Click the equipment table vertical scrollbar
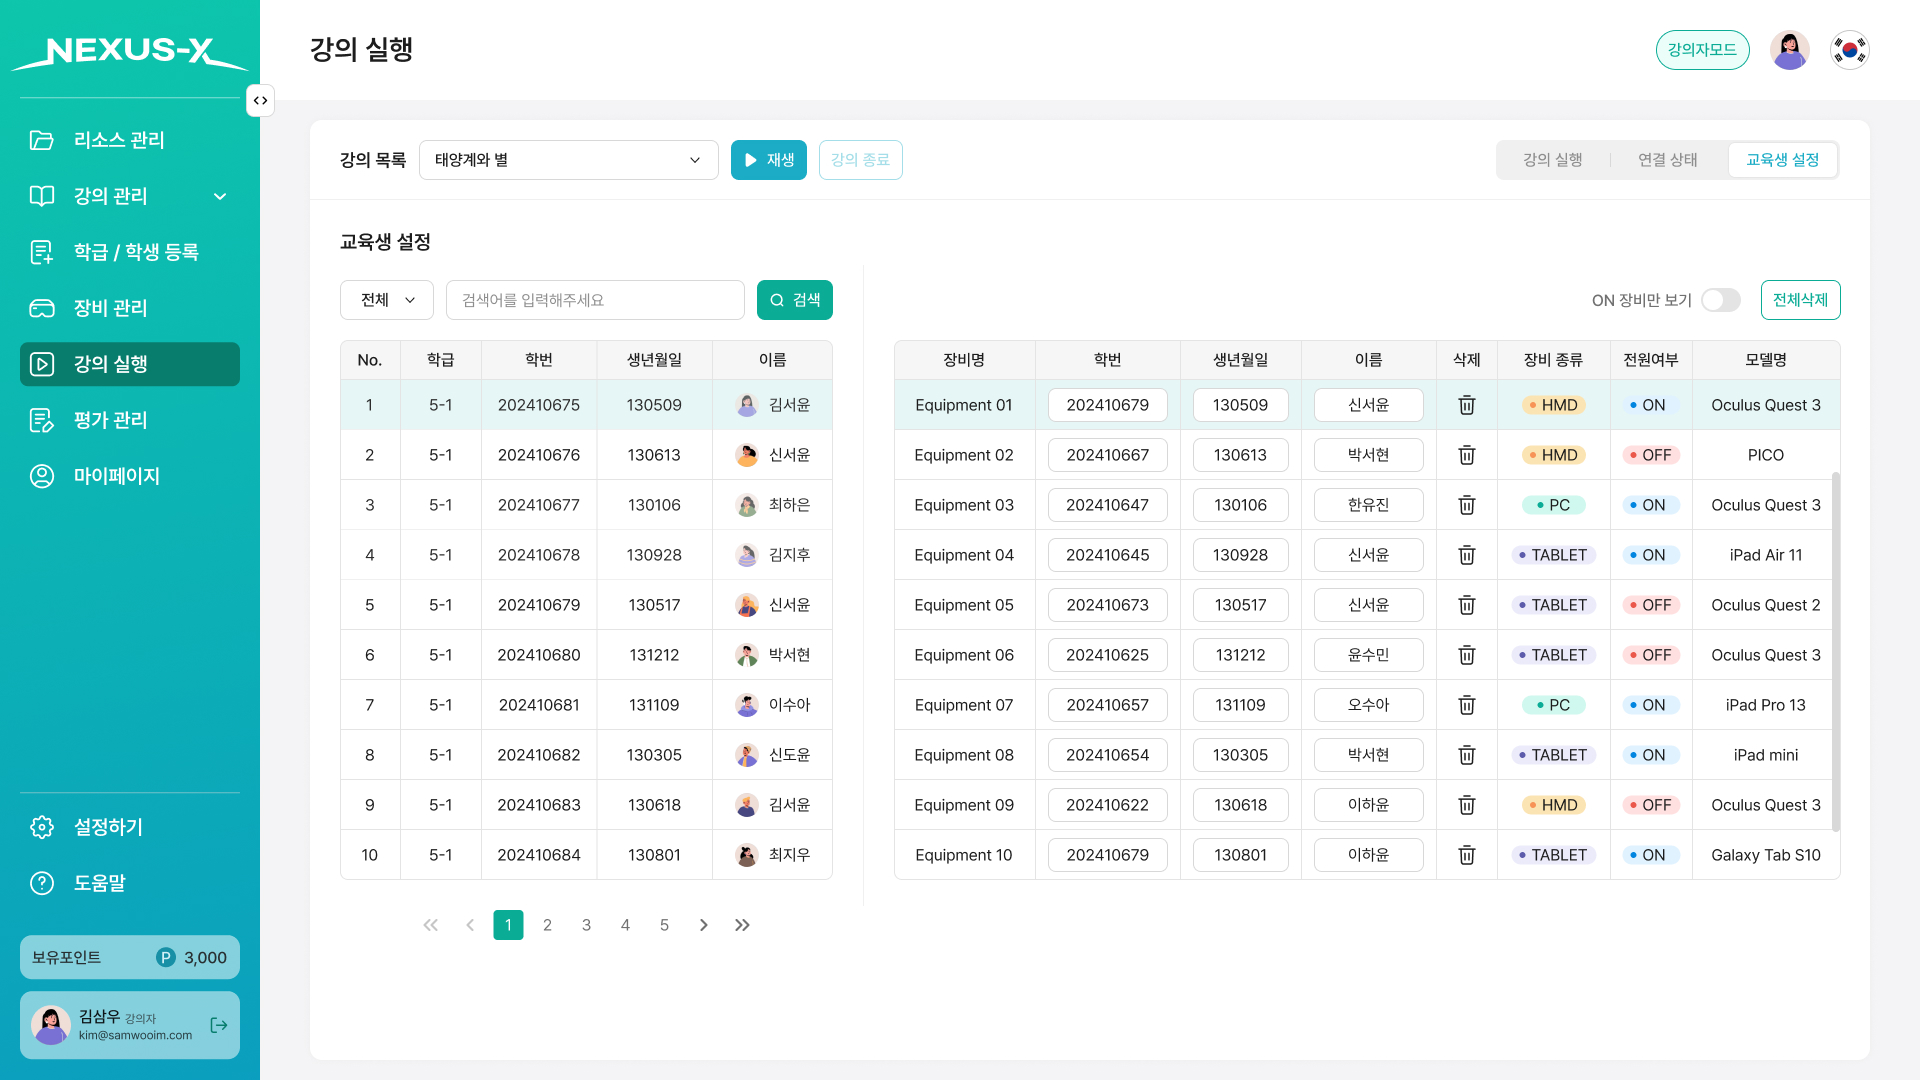This screenshot has width=1920, height=1080. (x=1835, y=650)
